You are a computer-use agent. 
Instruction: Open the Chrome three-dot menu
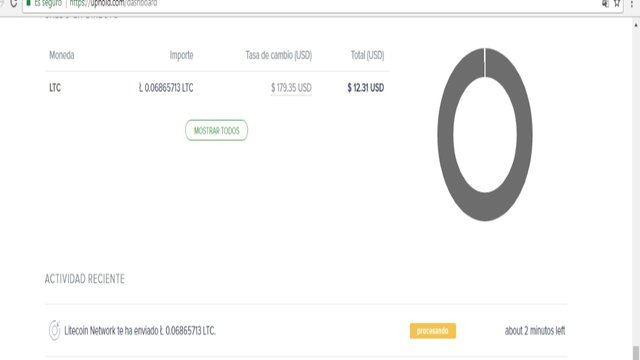631,3
